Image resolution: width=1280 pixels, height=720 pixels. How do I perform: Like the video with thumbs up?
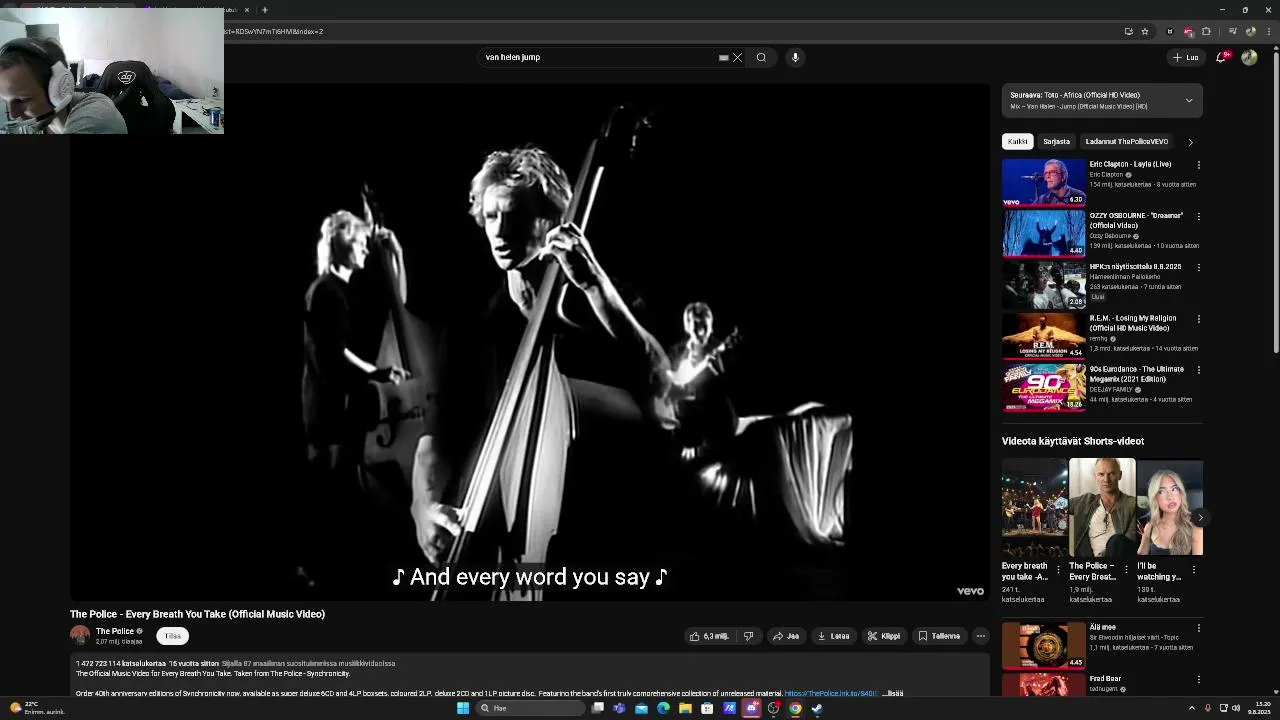click(709, 636)
